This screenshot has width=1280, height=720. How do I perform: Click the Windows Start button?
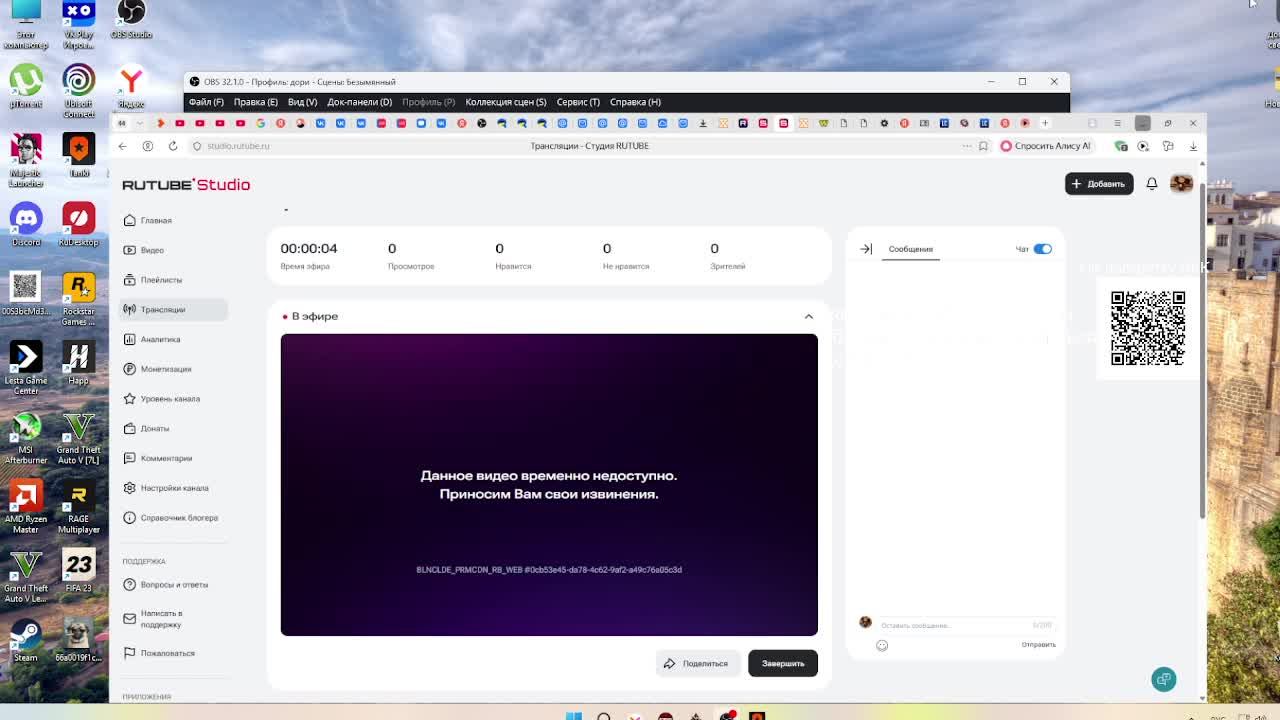click(x=573, y=716)
